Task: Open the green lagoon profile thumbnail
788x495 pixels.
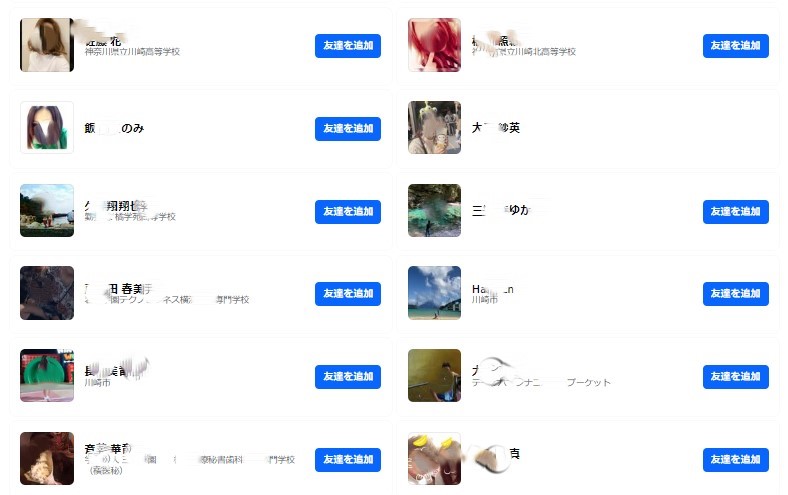Action: (434, 210)
